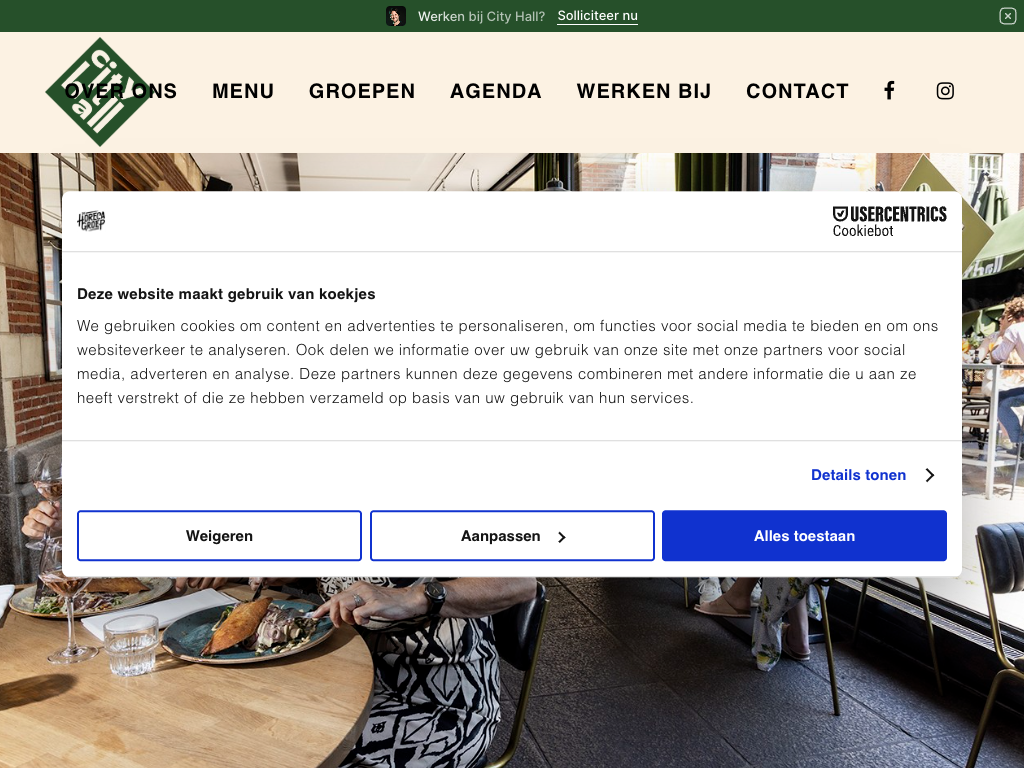Follow the Solliciteer nu link
Screen dimensions: 1024x768
coord(598,16)
